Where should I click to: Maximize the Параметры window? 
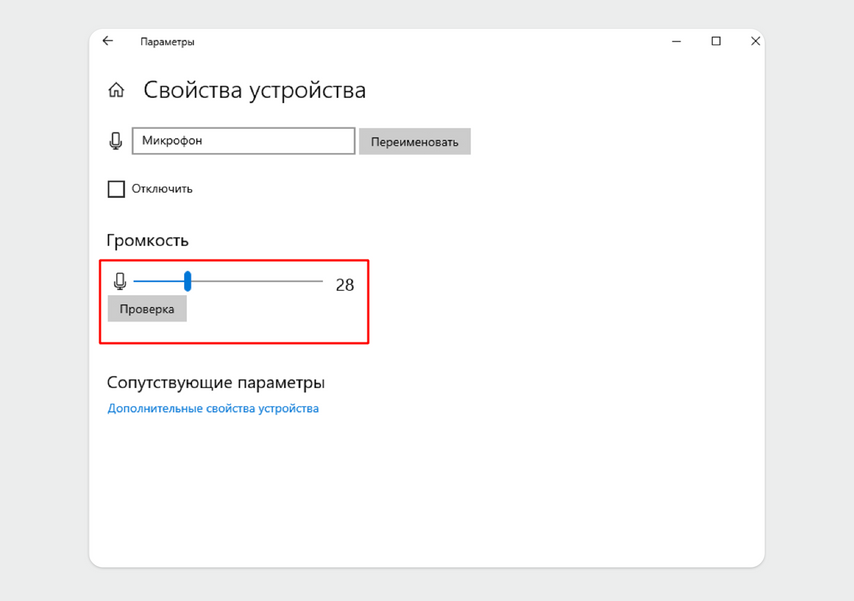[x=716, y=41]
